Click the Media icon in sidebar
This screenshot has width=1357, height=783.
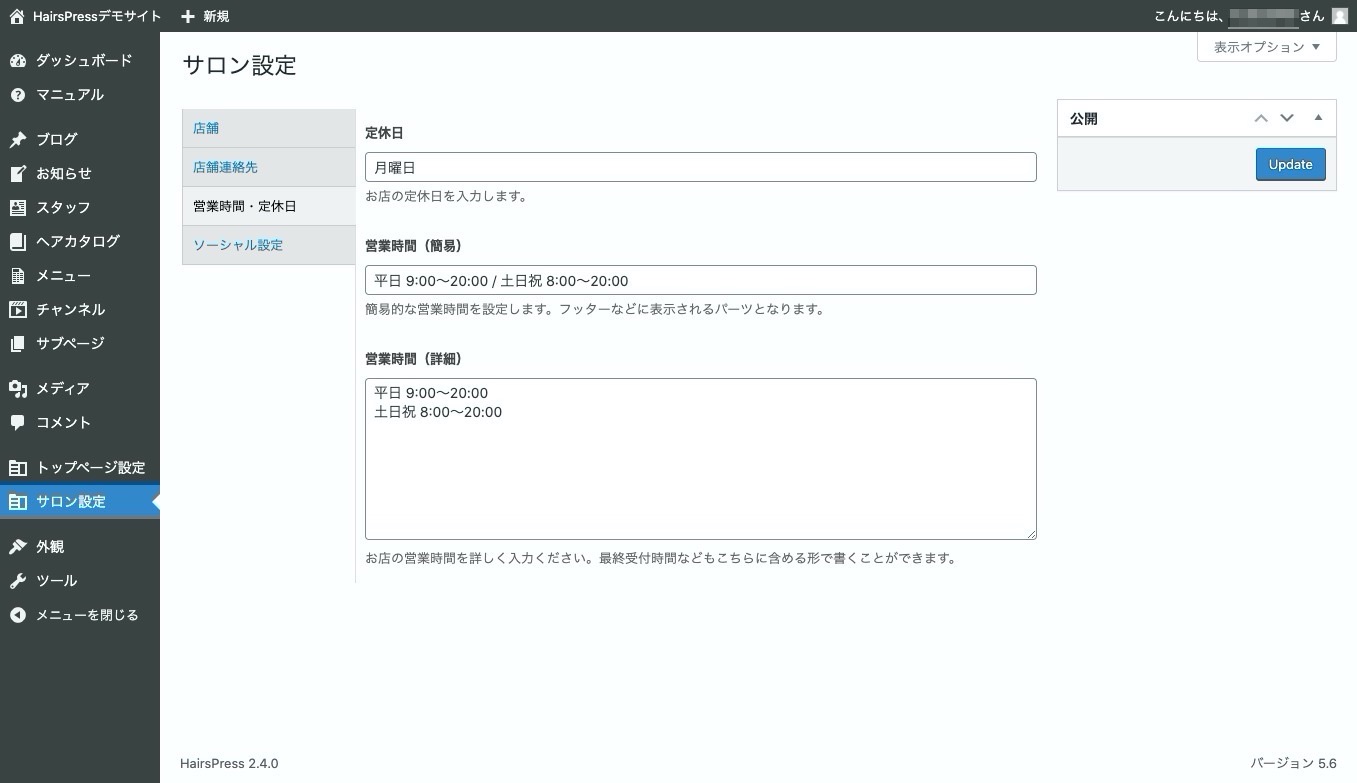(17, 389)
